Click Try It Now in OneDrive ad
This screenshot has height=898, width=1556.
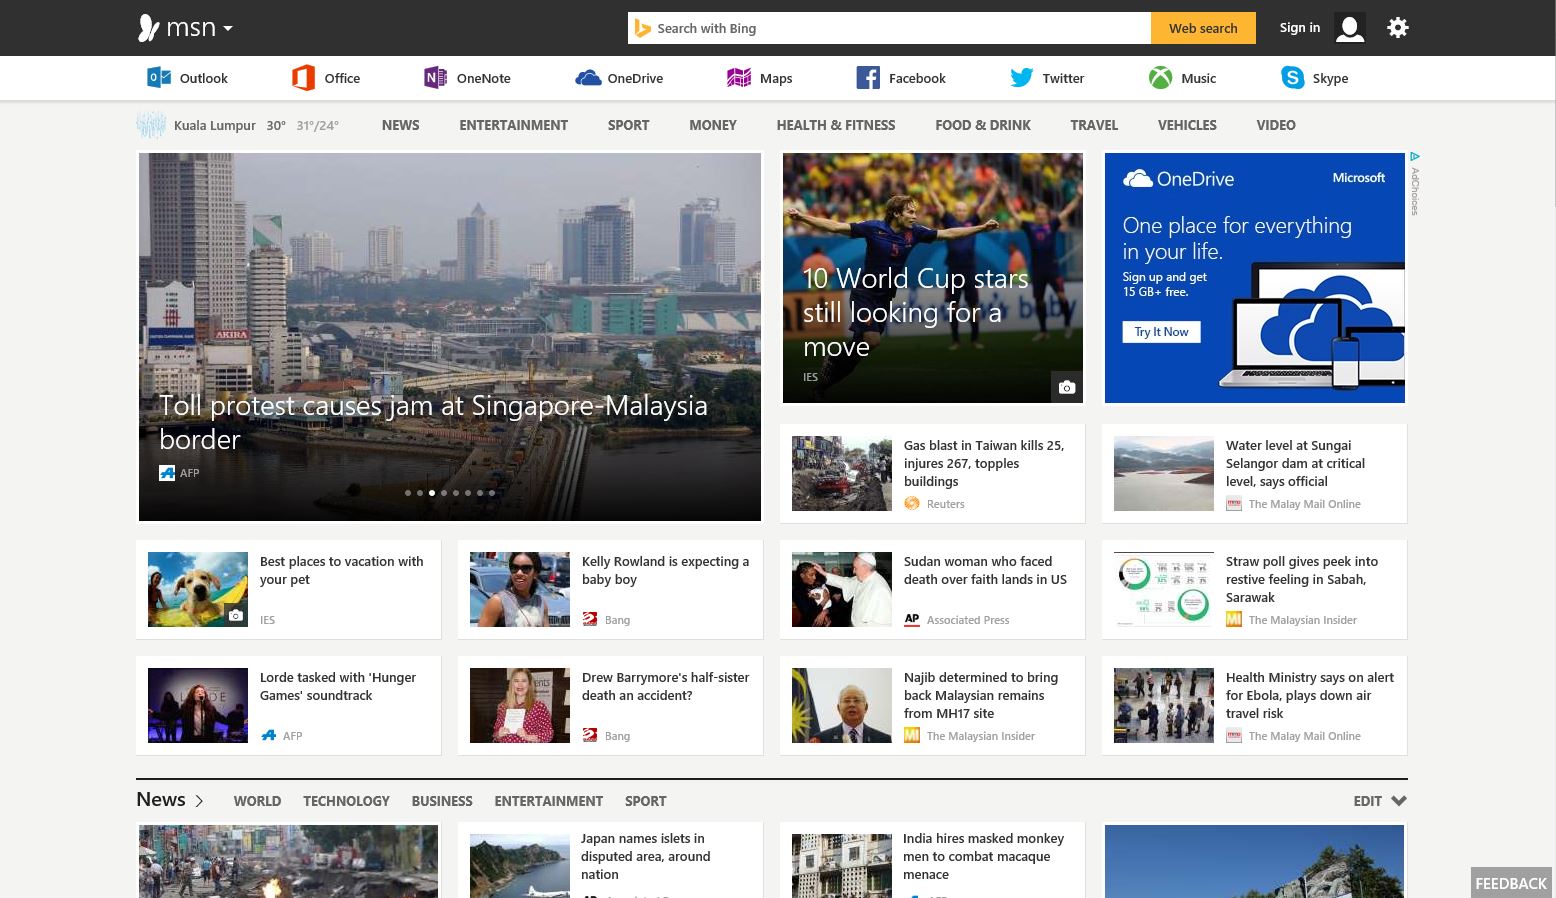click(1161, 332)
